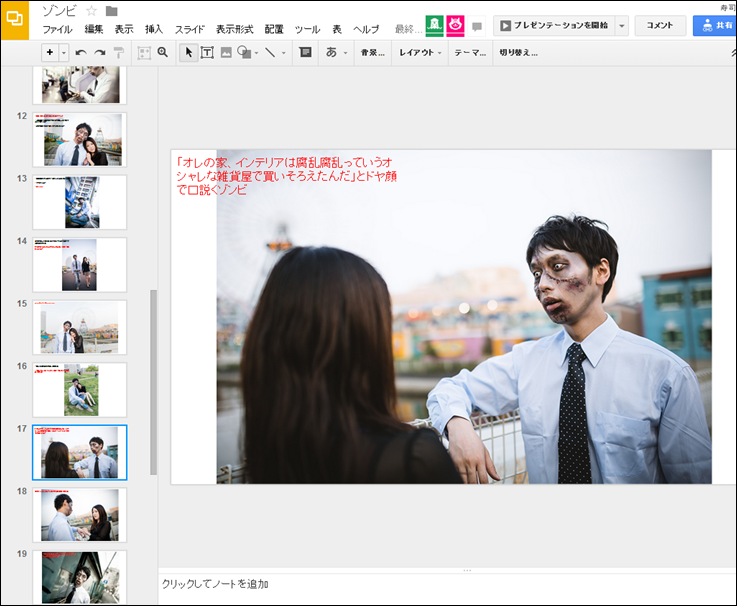Select slide 12 thumbnail

(79, 139)
